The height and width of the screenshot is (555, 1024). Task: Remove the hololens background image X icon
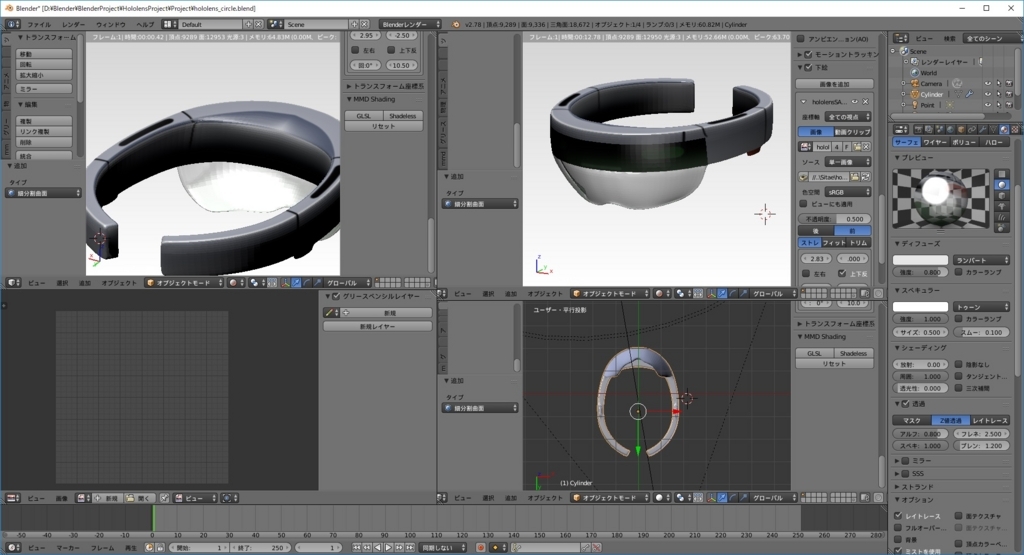click(x=865, y=102)
